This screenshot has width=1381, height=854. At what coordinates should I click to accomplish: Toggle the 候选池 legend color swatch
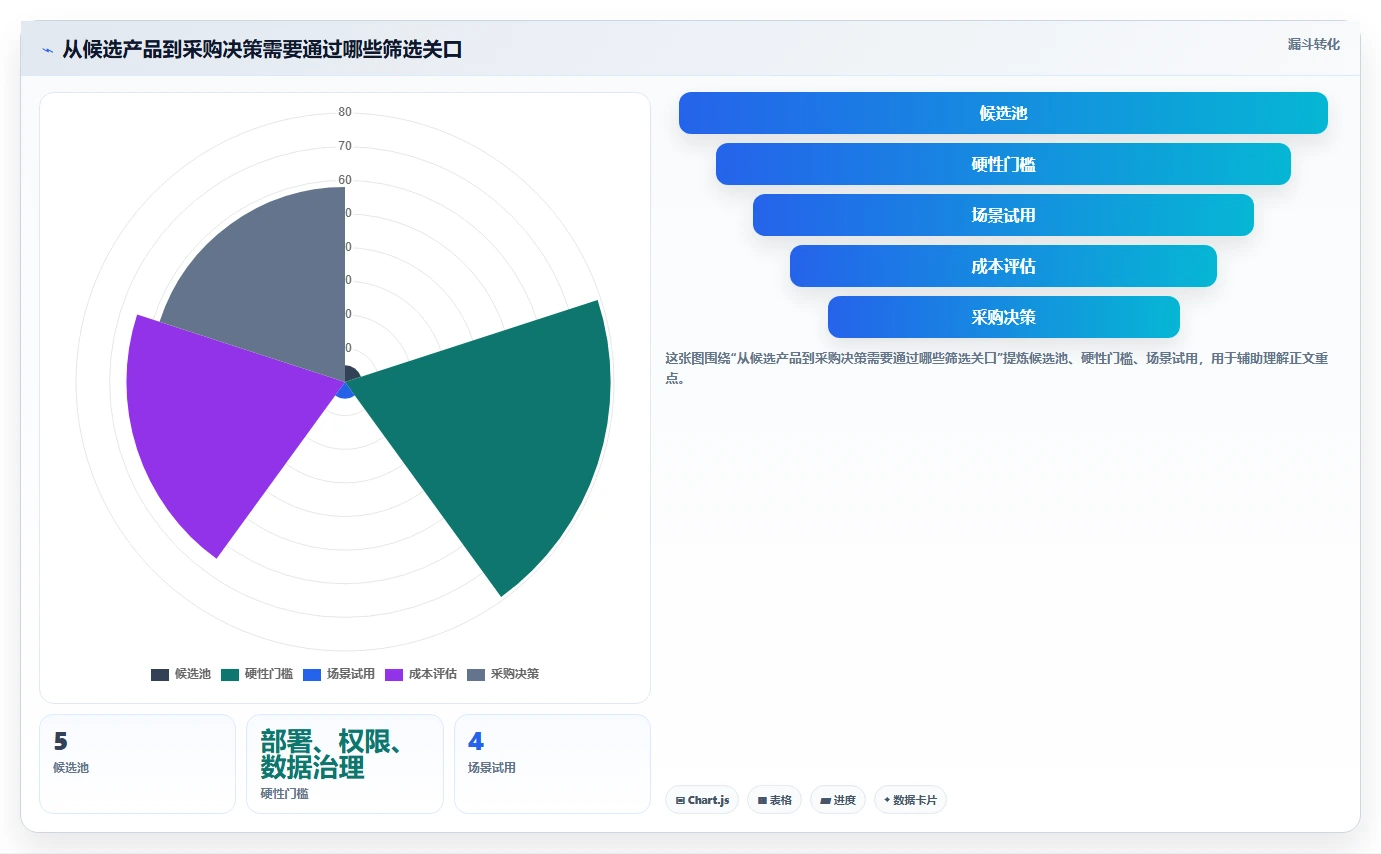pyautogui.click(x=160, y=674)
